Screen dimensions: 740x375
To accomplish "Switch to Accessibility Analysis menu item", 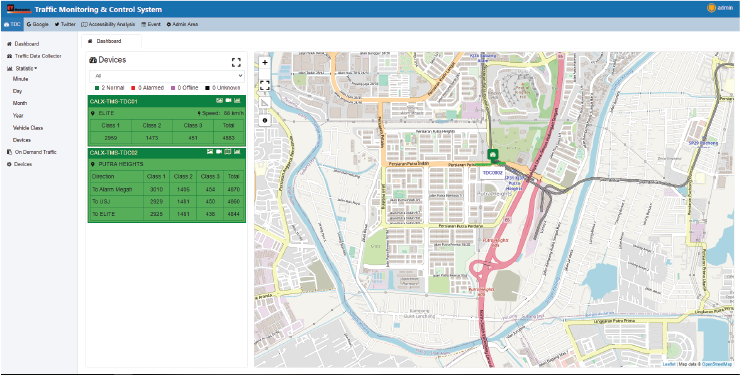I will pyautogui.click(x=108, y=24).
